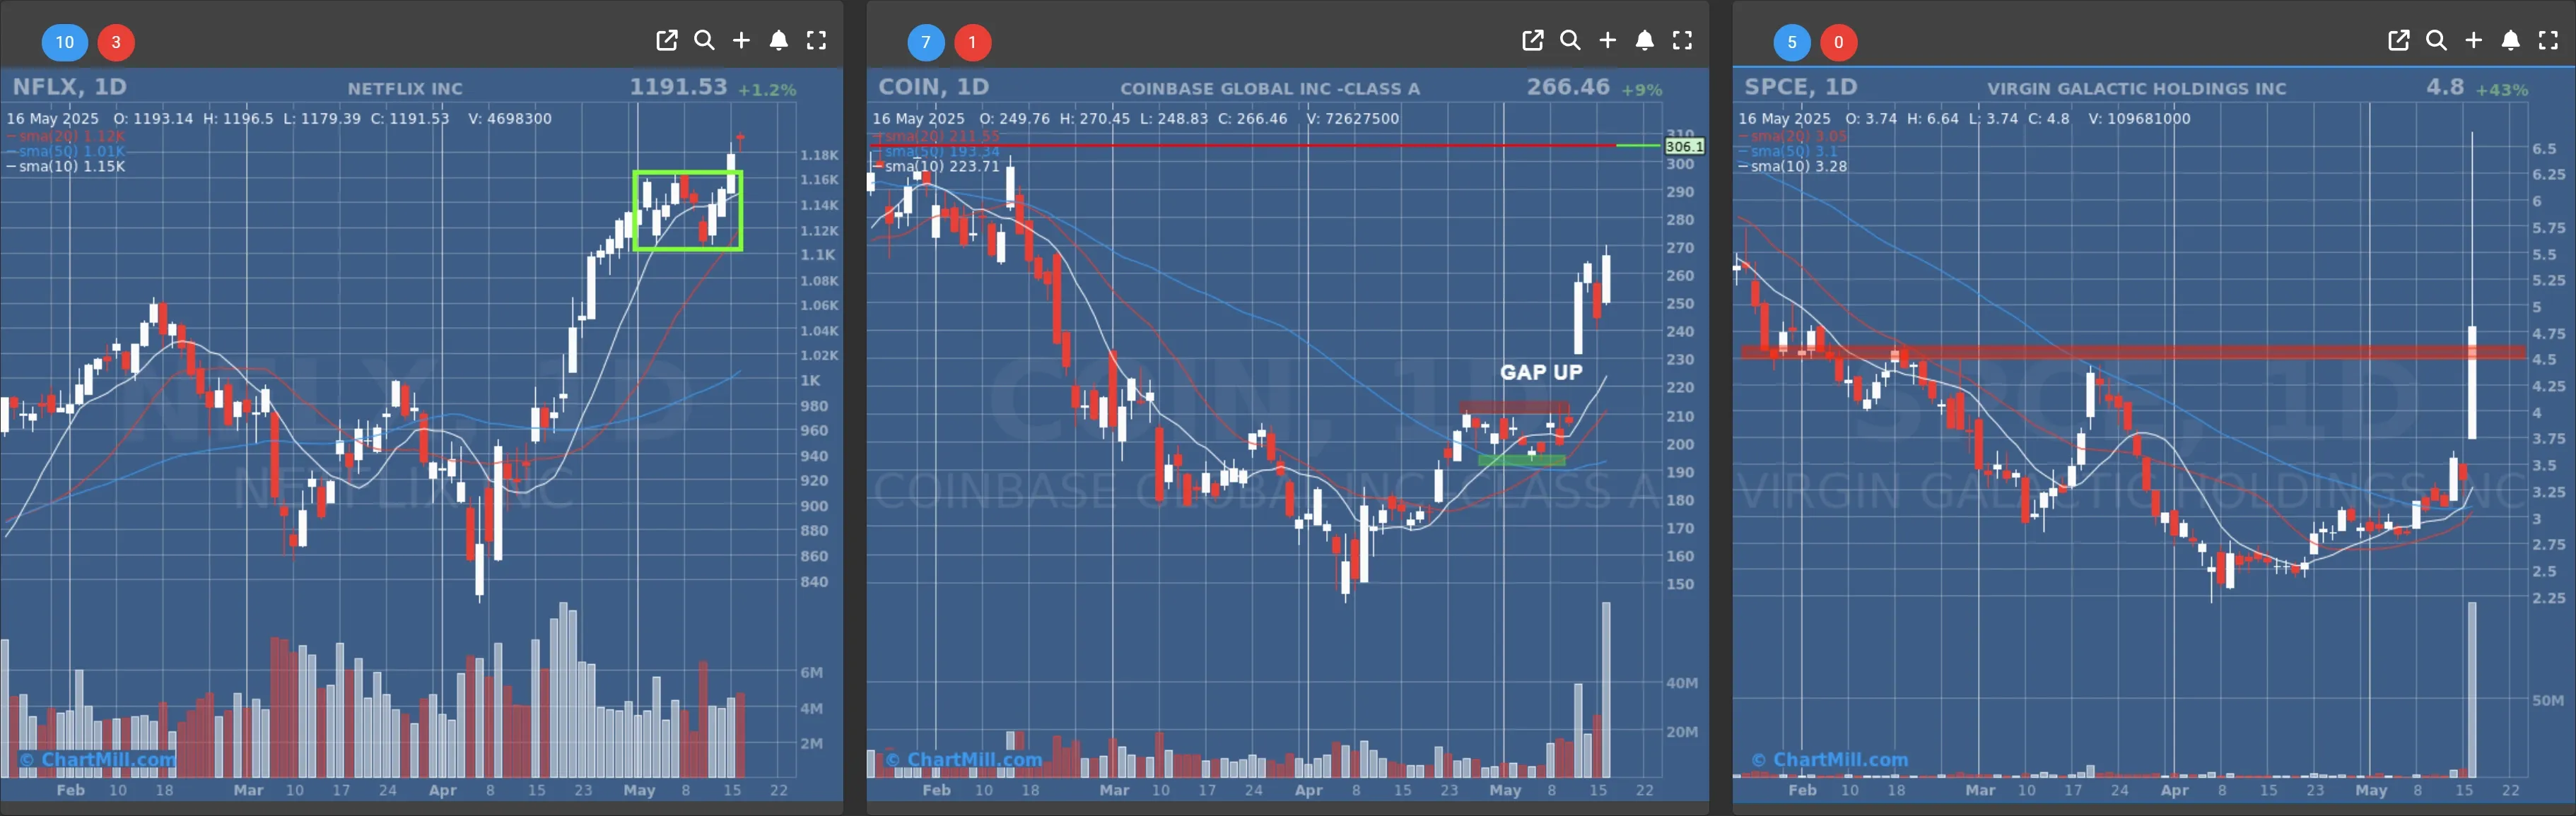
Task: Click the blue 5 badge on SPCE
Action: pyautogui.click(x=1792, y=42)
